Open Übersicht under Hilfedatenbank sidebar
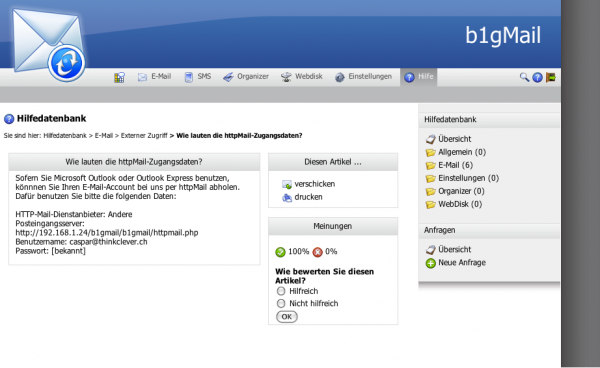This screenshot has height=368, width=600. [x=455, y=139]
